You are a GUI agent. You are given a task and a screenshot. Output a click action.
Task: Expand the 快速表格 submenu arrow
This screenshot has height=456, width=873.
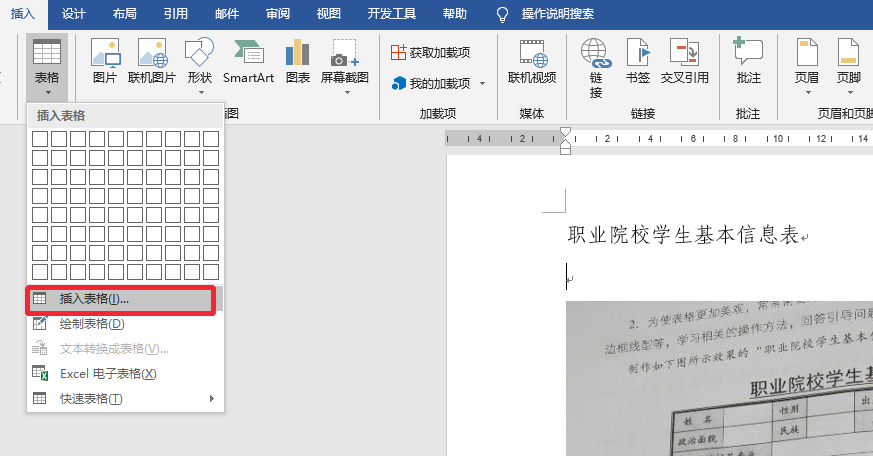click(x=212, y=399)
